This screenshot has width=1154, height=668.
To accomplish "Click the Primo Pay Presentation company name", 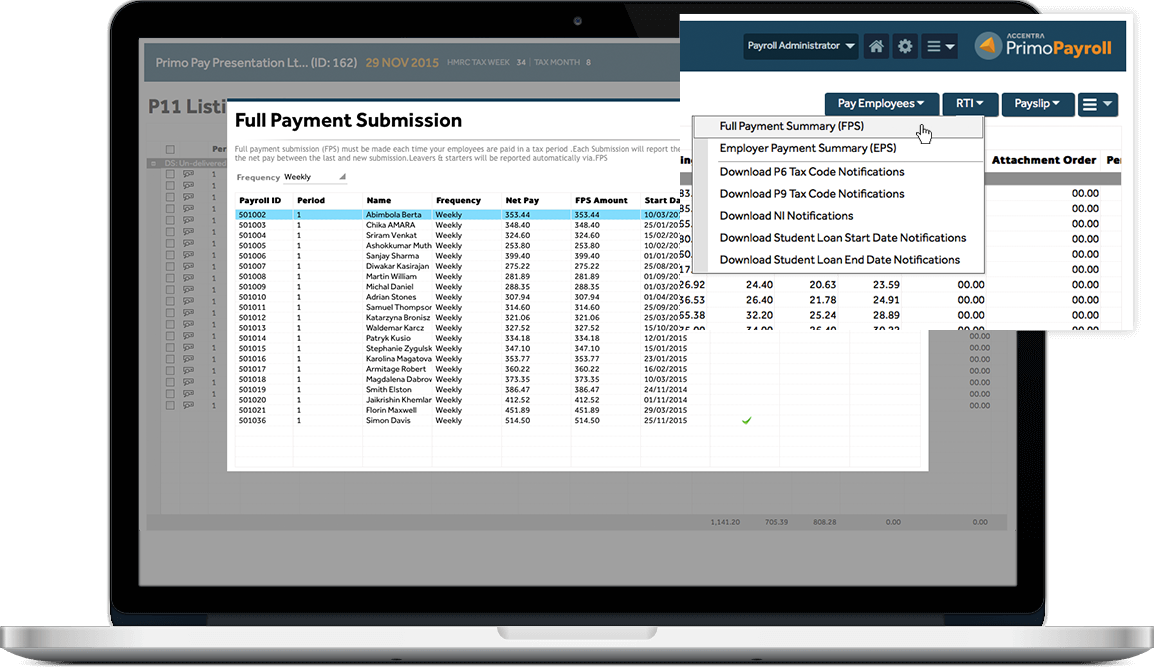I will [255, 63].
